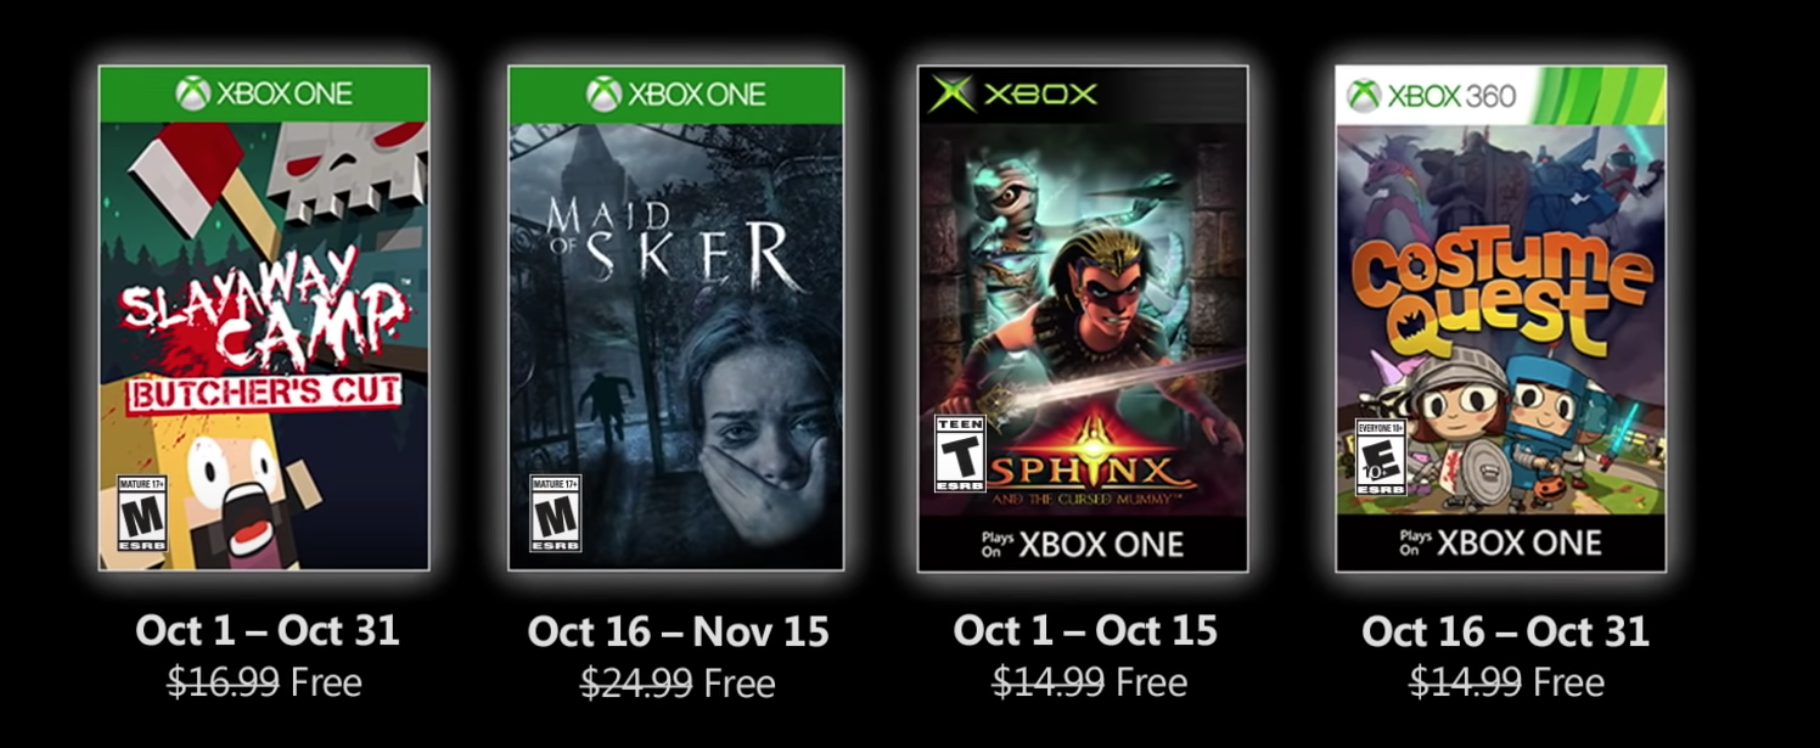Click the green X logo on the Sphinx cover
Viewport: 1820px width, 748px height.
pyautogui.click(x=951, y=95)
